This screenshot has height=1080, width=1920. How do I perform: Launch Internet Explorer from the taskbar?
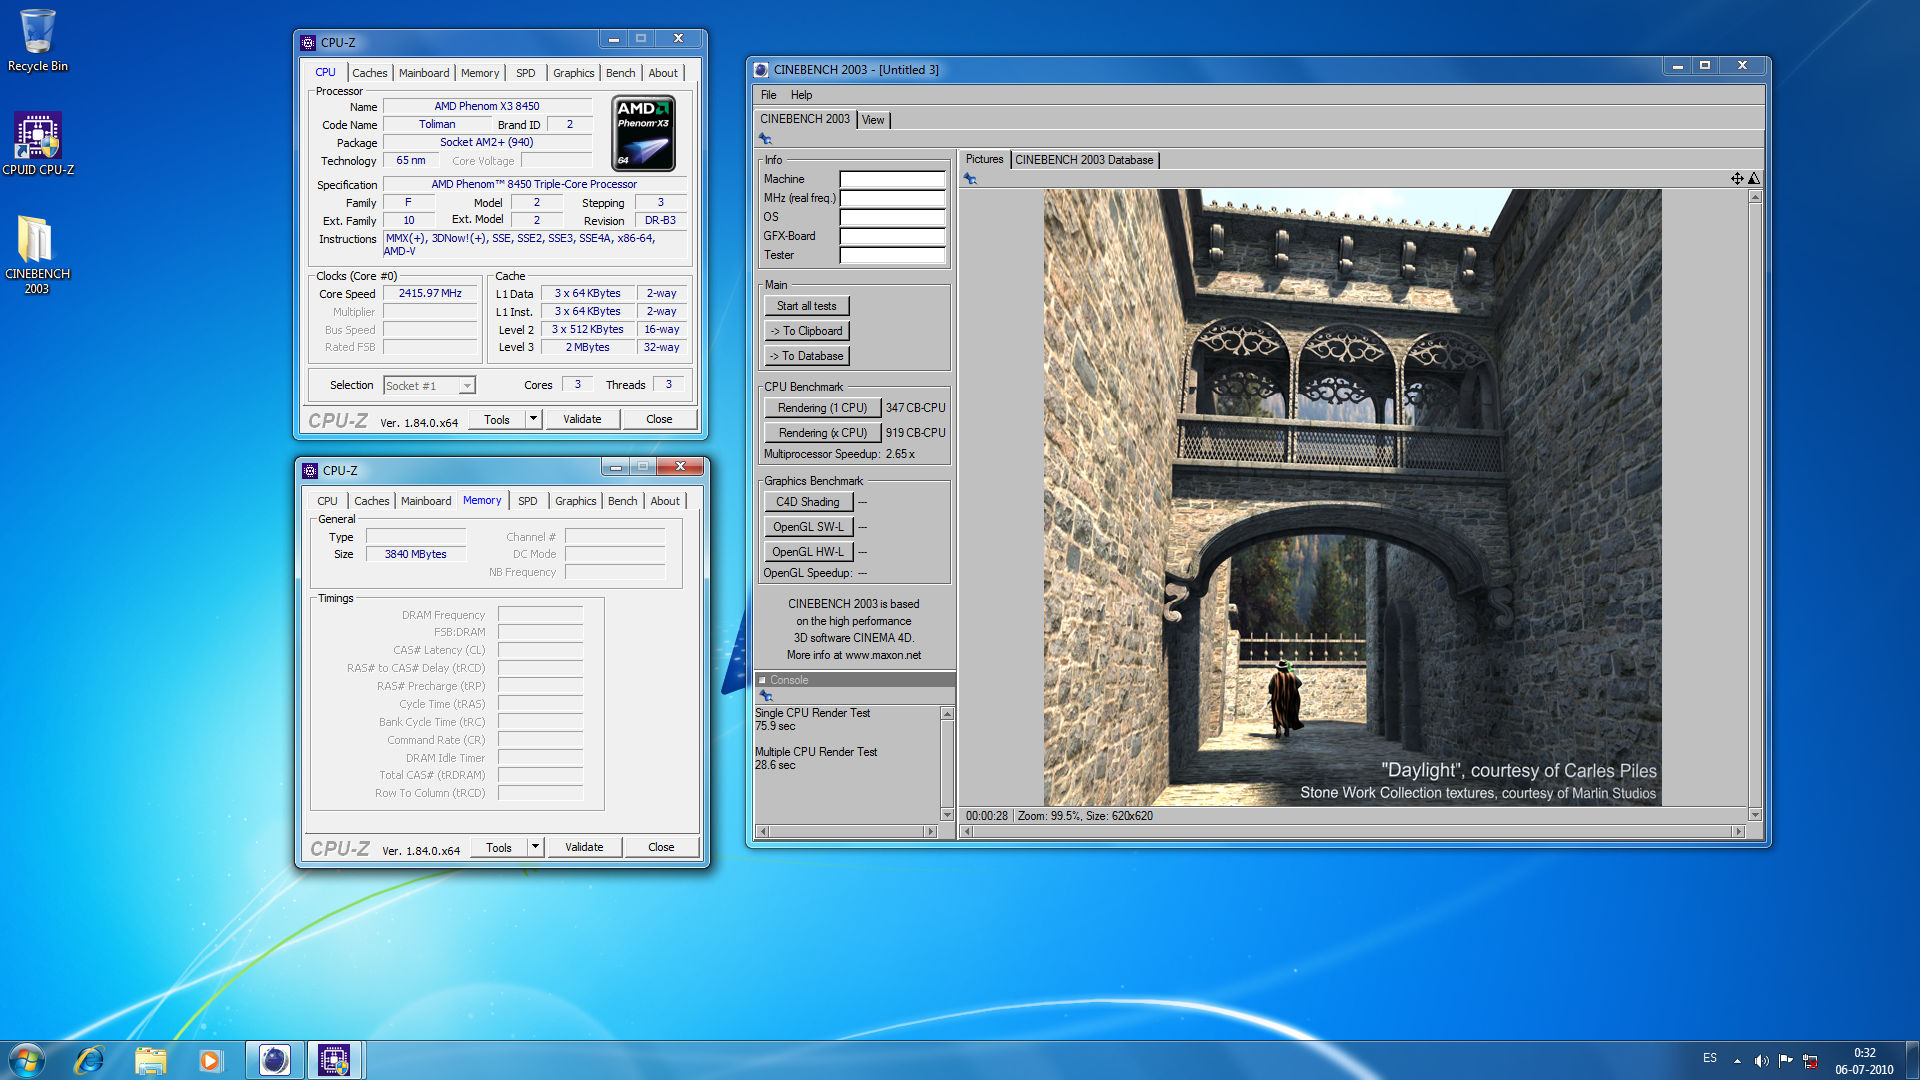tap(89, 1060)
